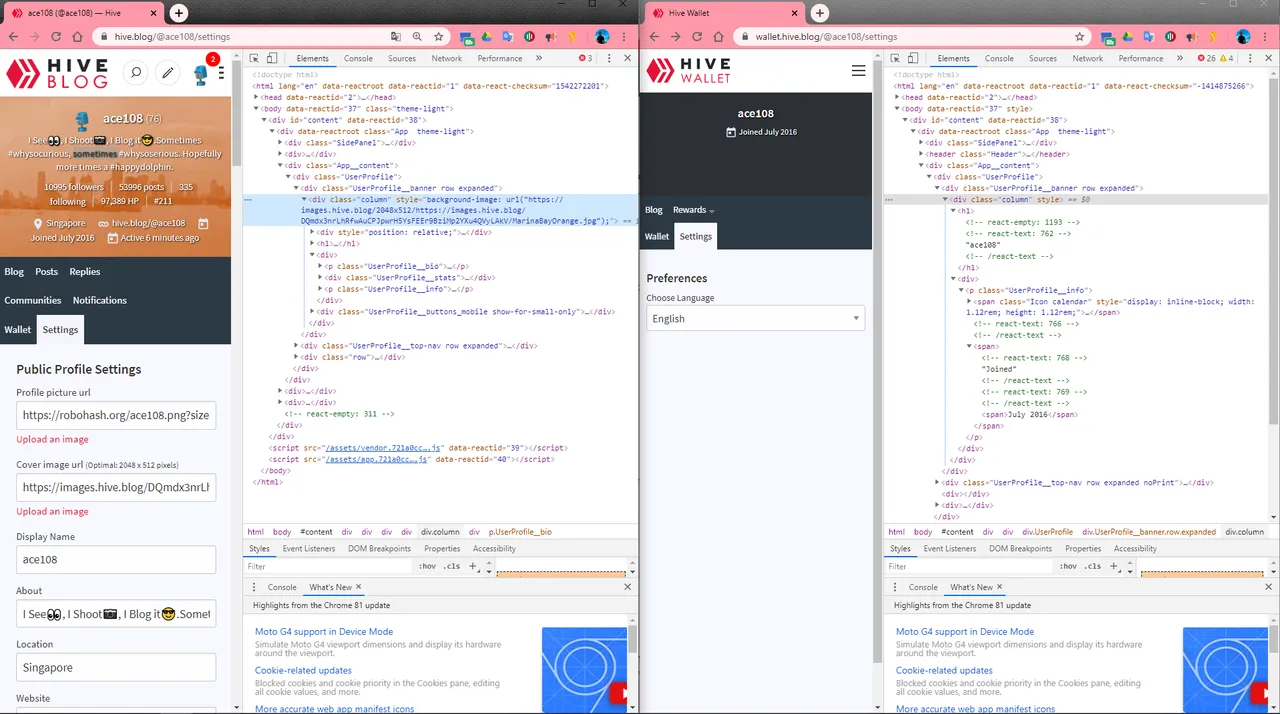Activate inspect-element picker in right DevTools

click(x=896, y=58)
